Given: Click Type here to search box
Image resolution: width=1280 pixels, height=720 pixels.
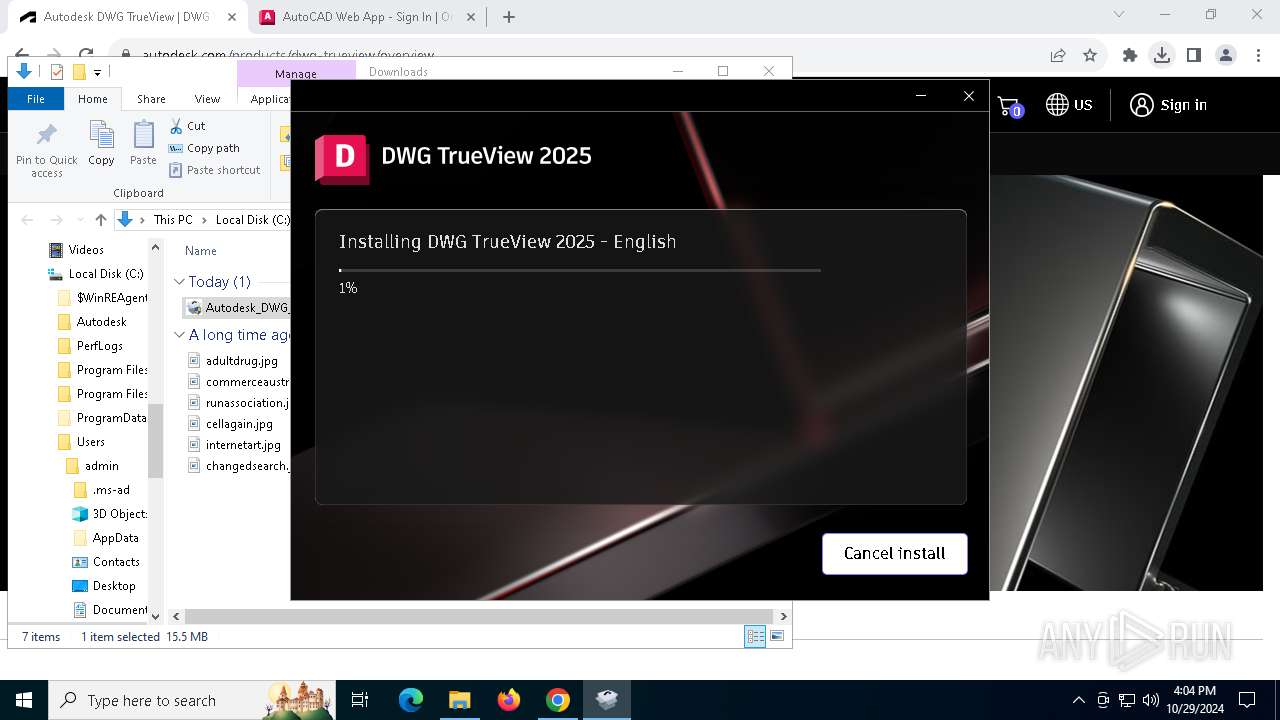Looking at the screenshot, I should 190,700.
